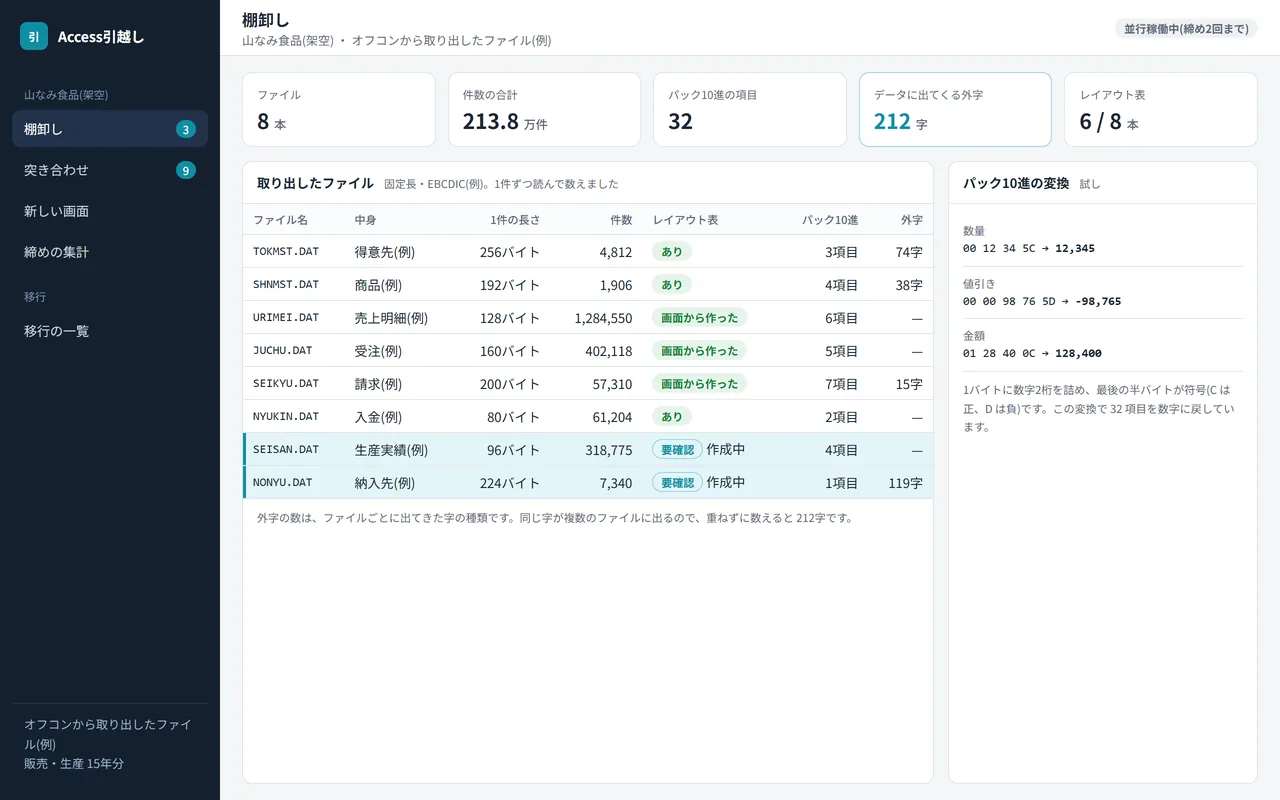This screenshot has height=800, width=1280.
Task: Click the 119字 cell for NONYU.DAT
Action: point(905,483)
